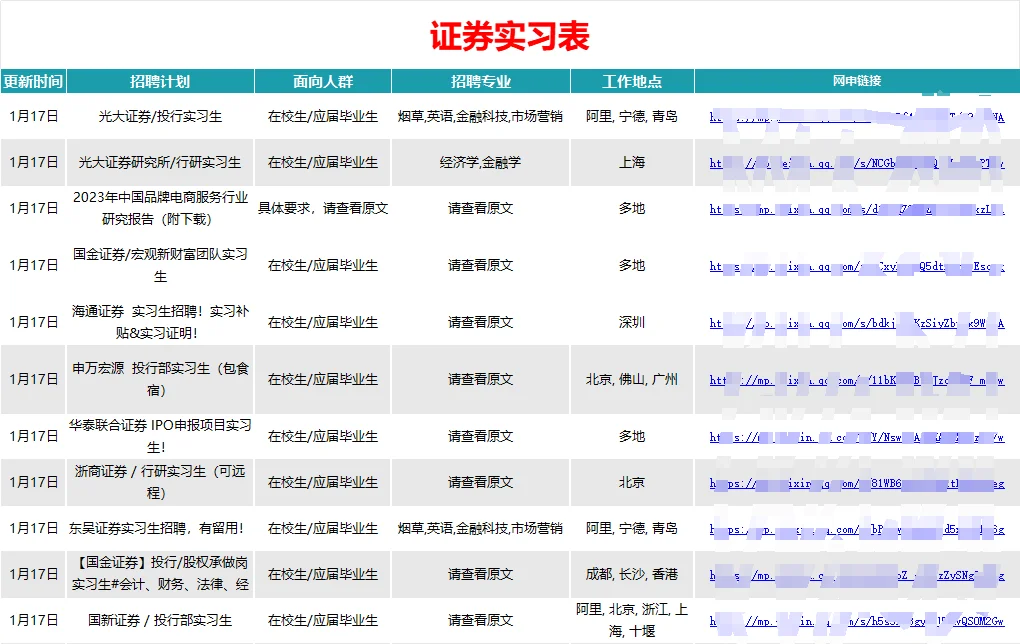This screenshot has height=644, width=1020.
Task: Open the link for 申万宏源 投行部实习生
Action: tap(857, 381)
